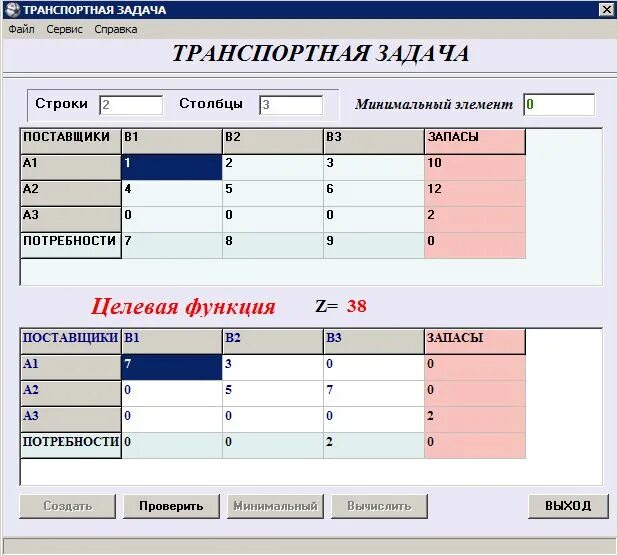Click the Строки input field
Image resolution: width=618 pixels, height=556 pixels.
pos(131,105)
